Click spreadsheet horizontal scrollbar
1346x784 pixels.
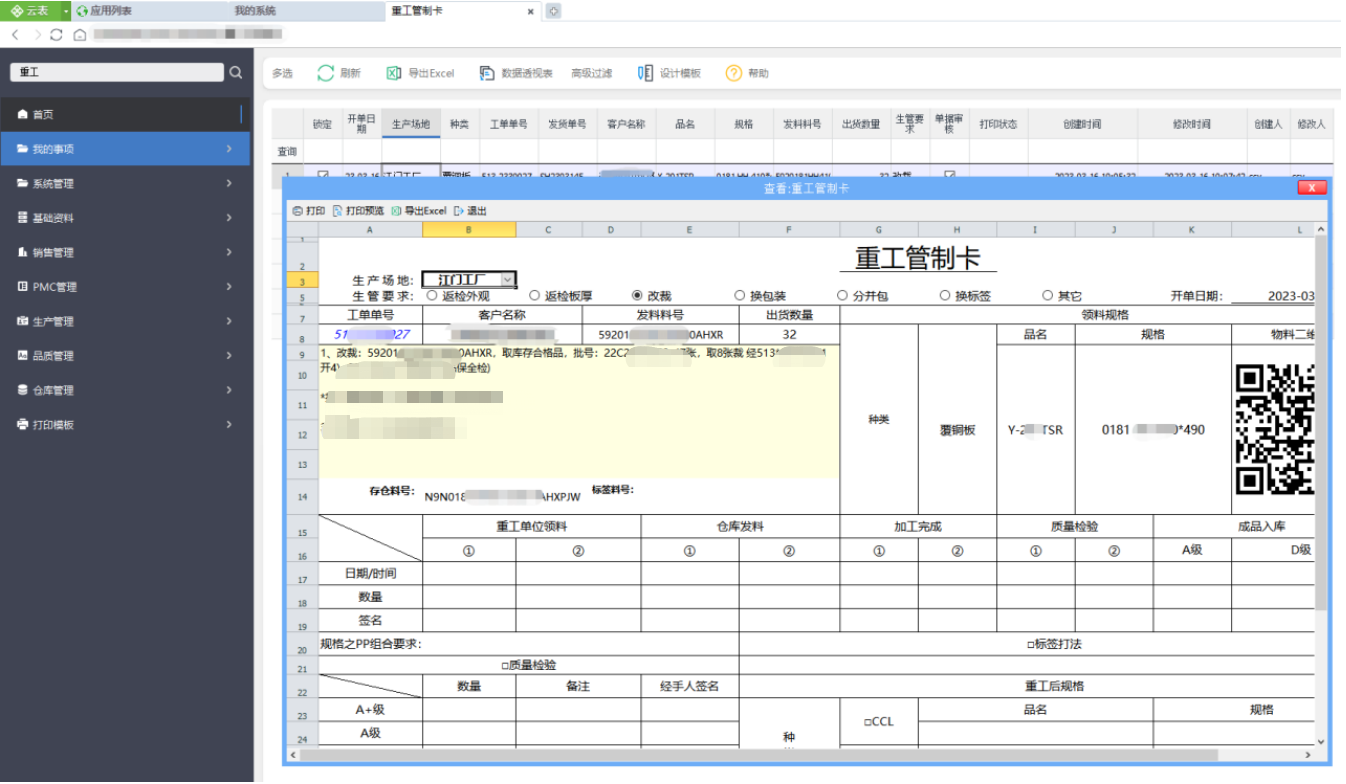pyautogui.click(x=760, y=754)
